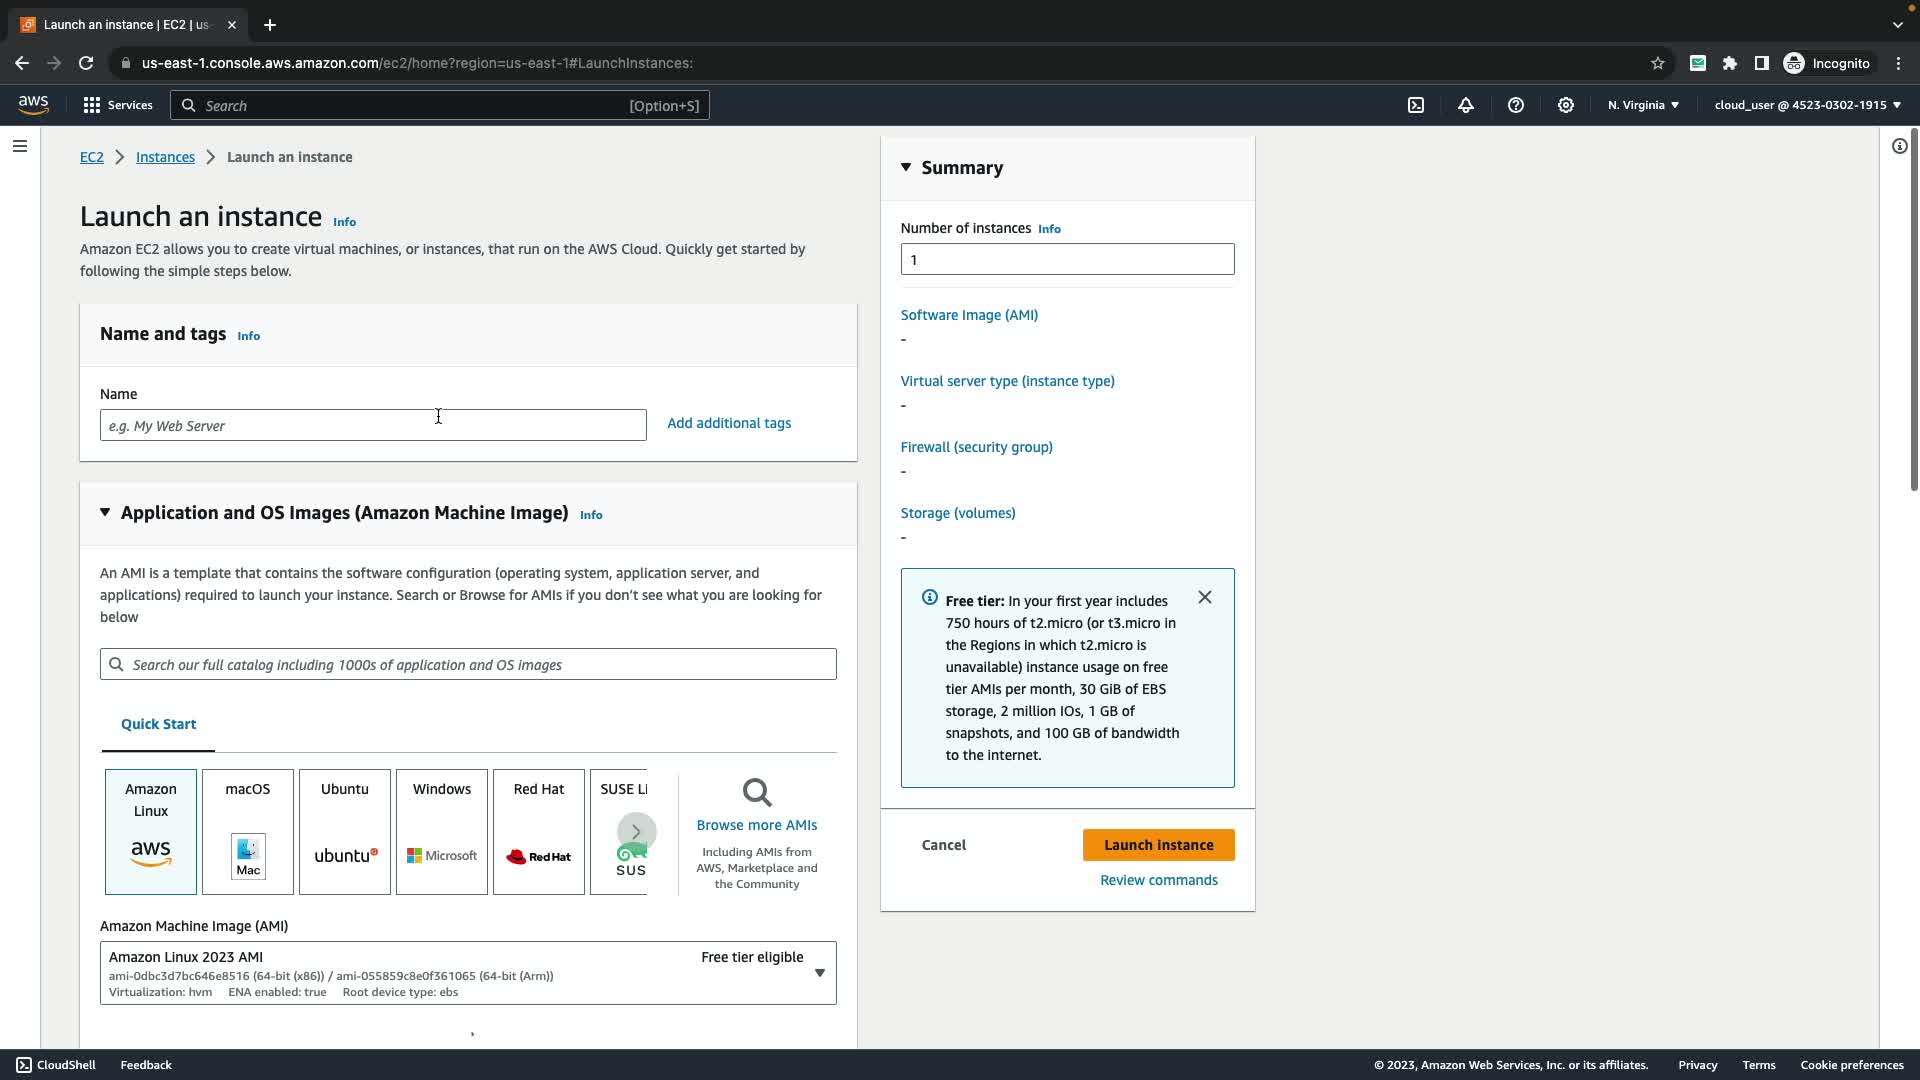Open the N. Virginia region dropdown
The width and height of the screenshot is (1920, 1080).
[x=1643, y=105]
